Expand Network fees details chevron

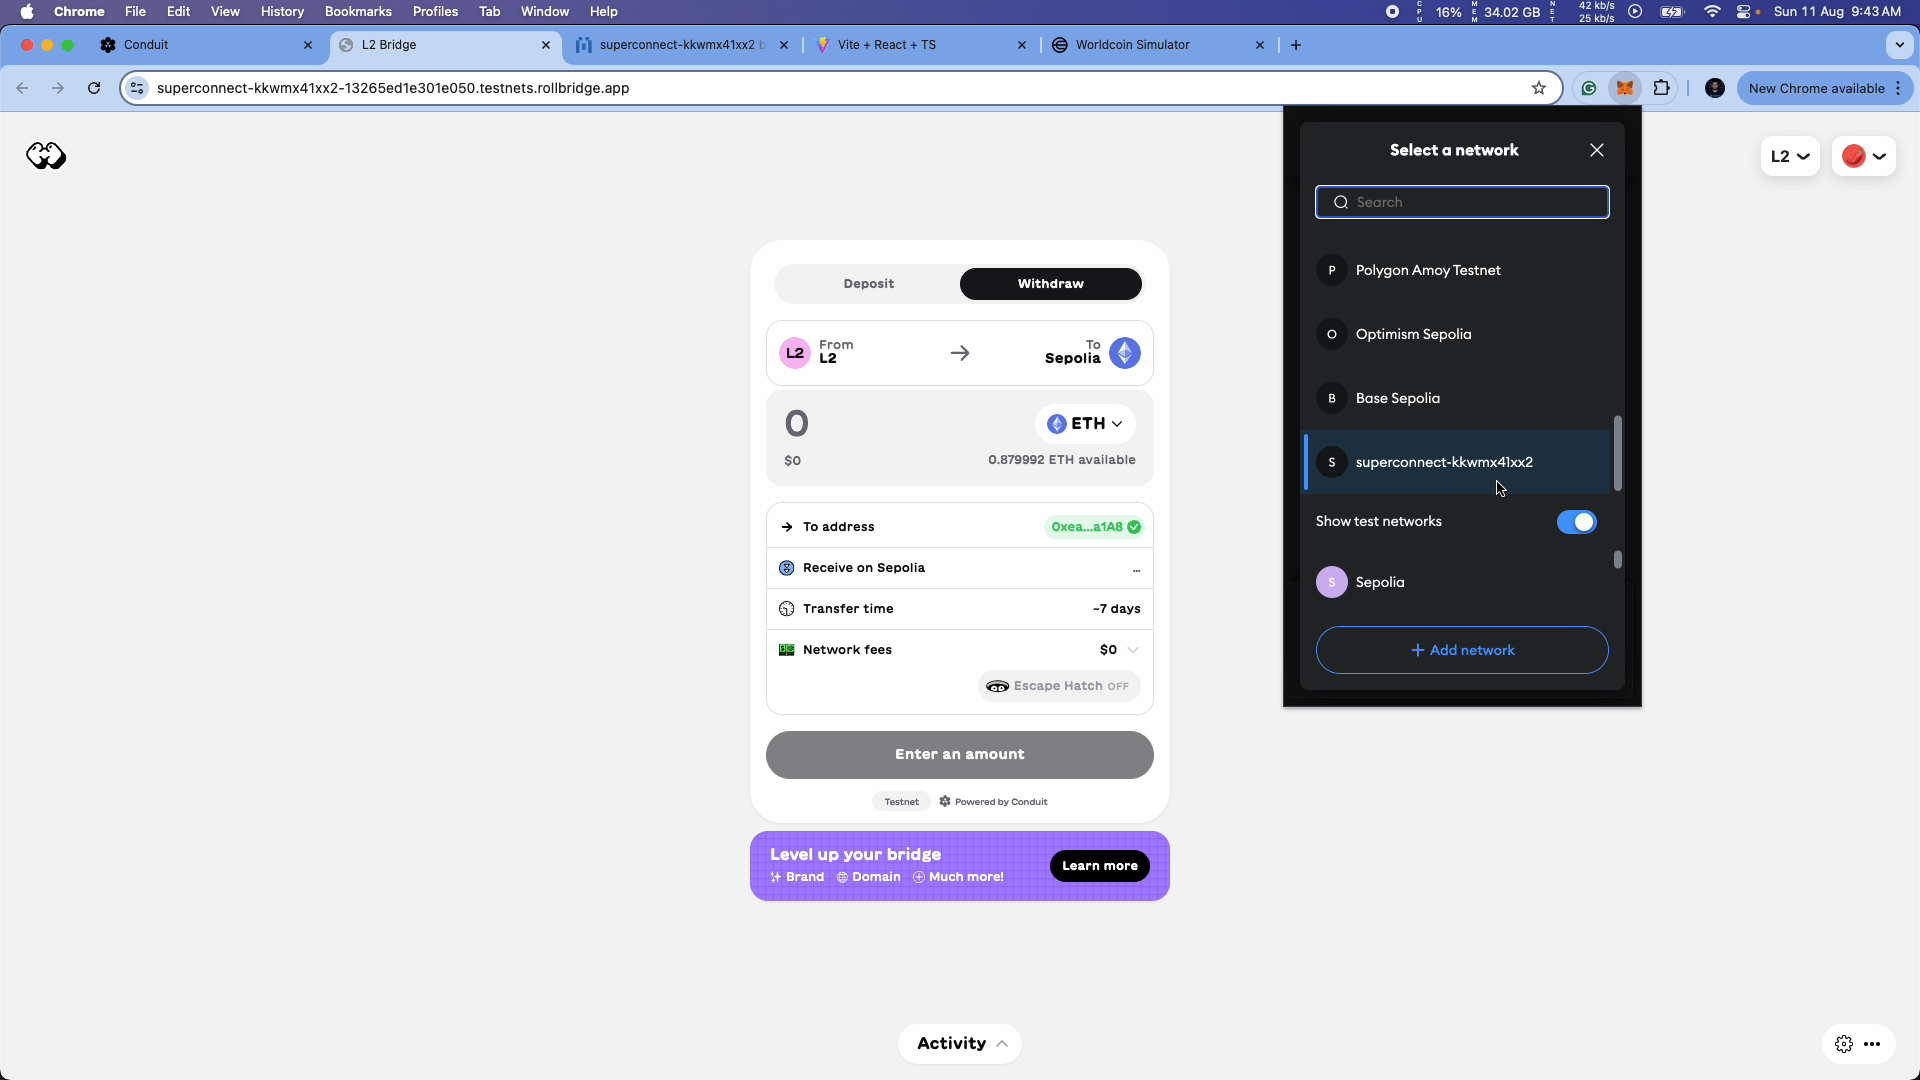point(1133,650)
